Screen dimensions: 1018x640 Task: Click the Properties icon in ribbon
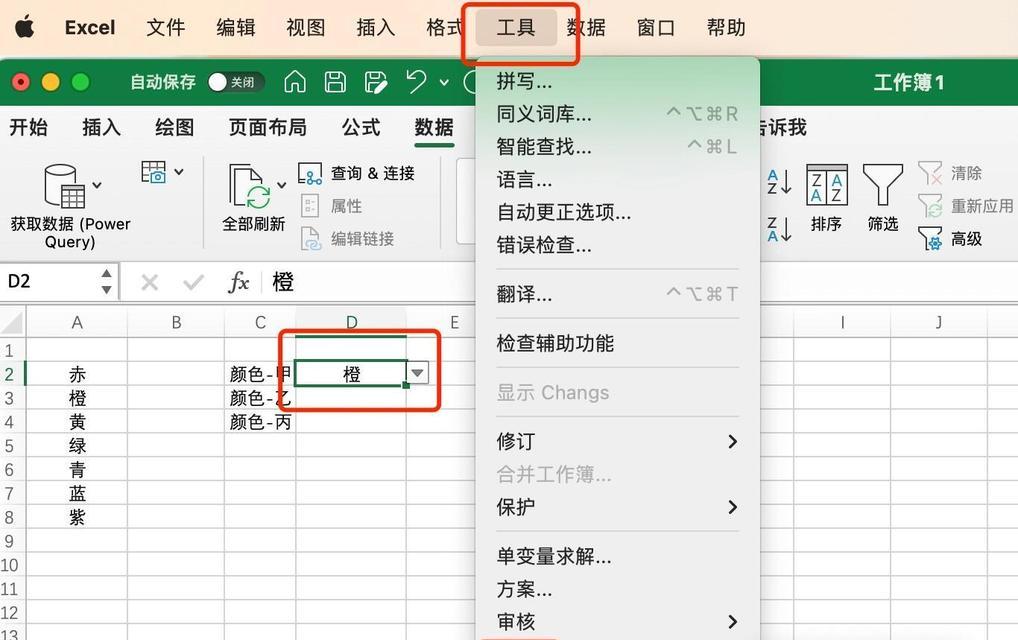point(310,206)
